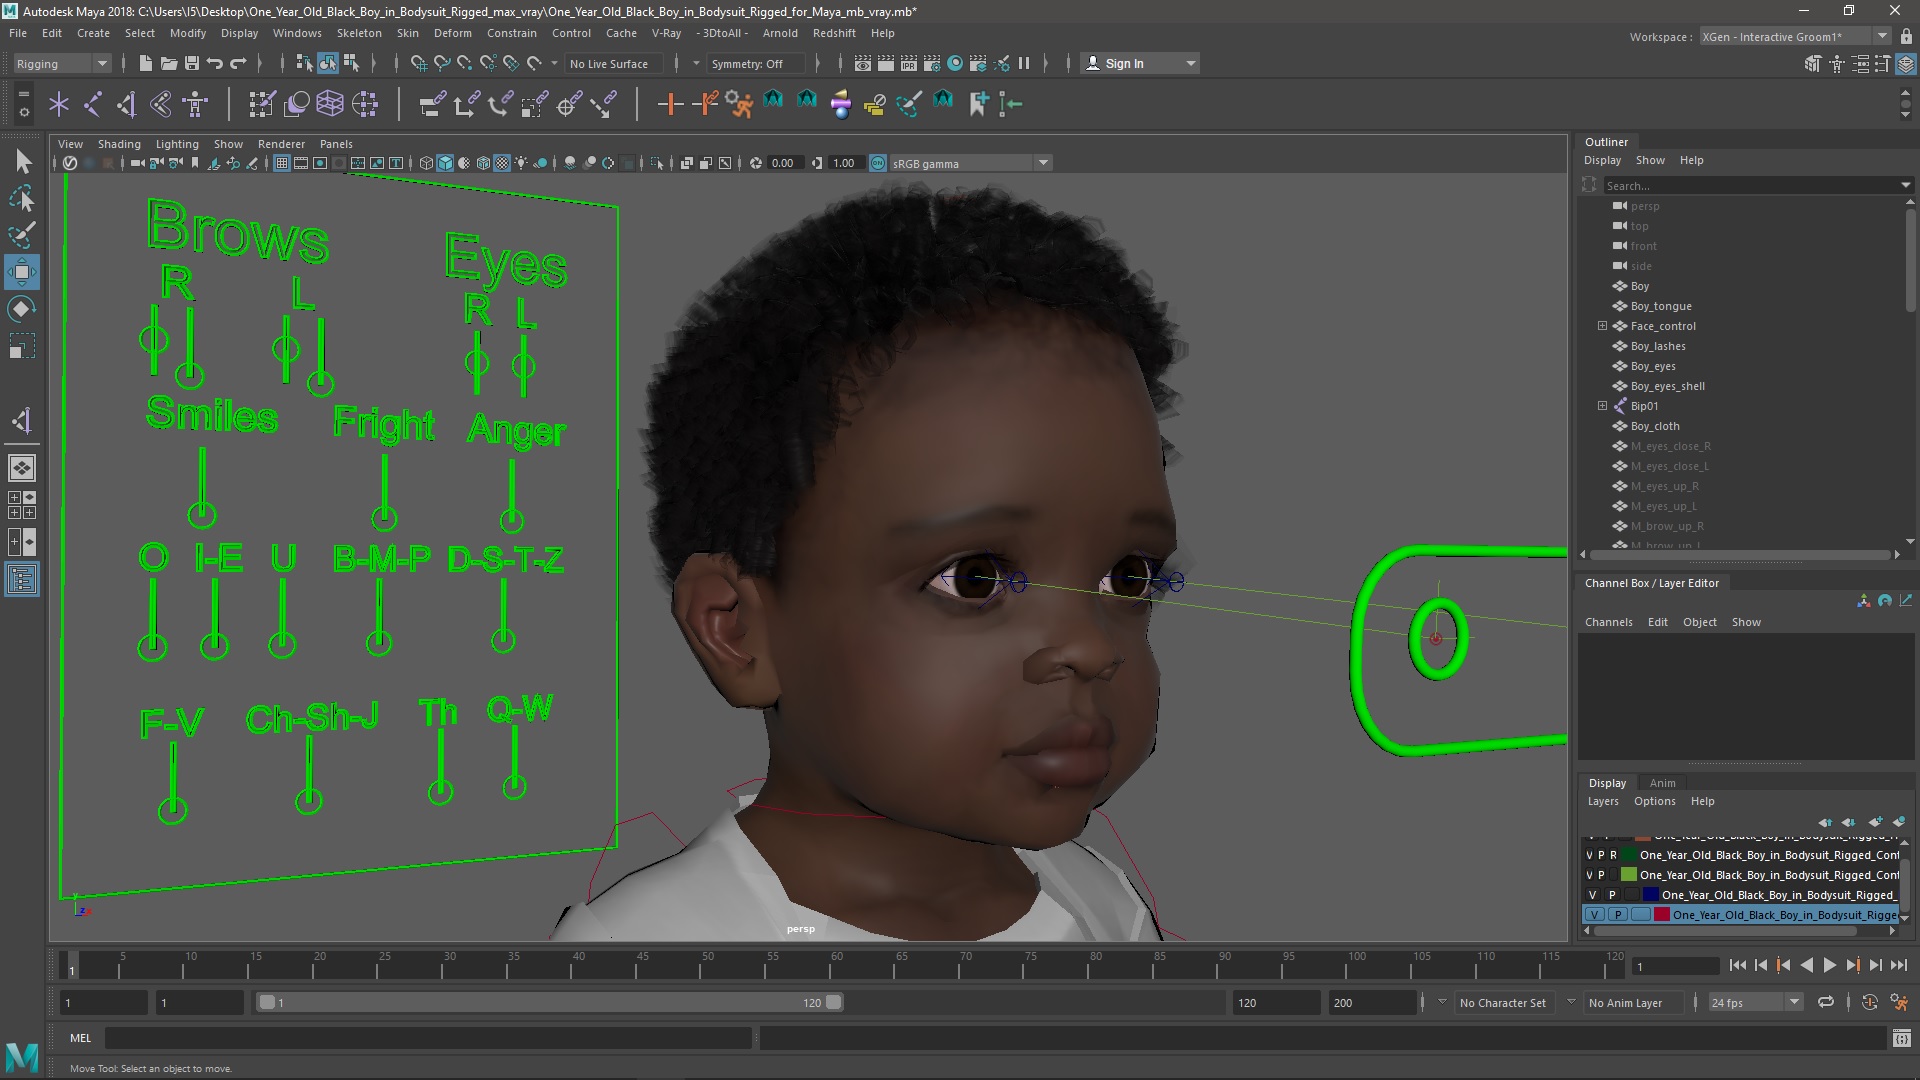Viewport: 1920px width, 1080px height.
Task: Select the Scale tool in toolbox
Action: (22, 346)
